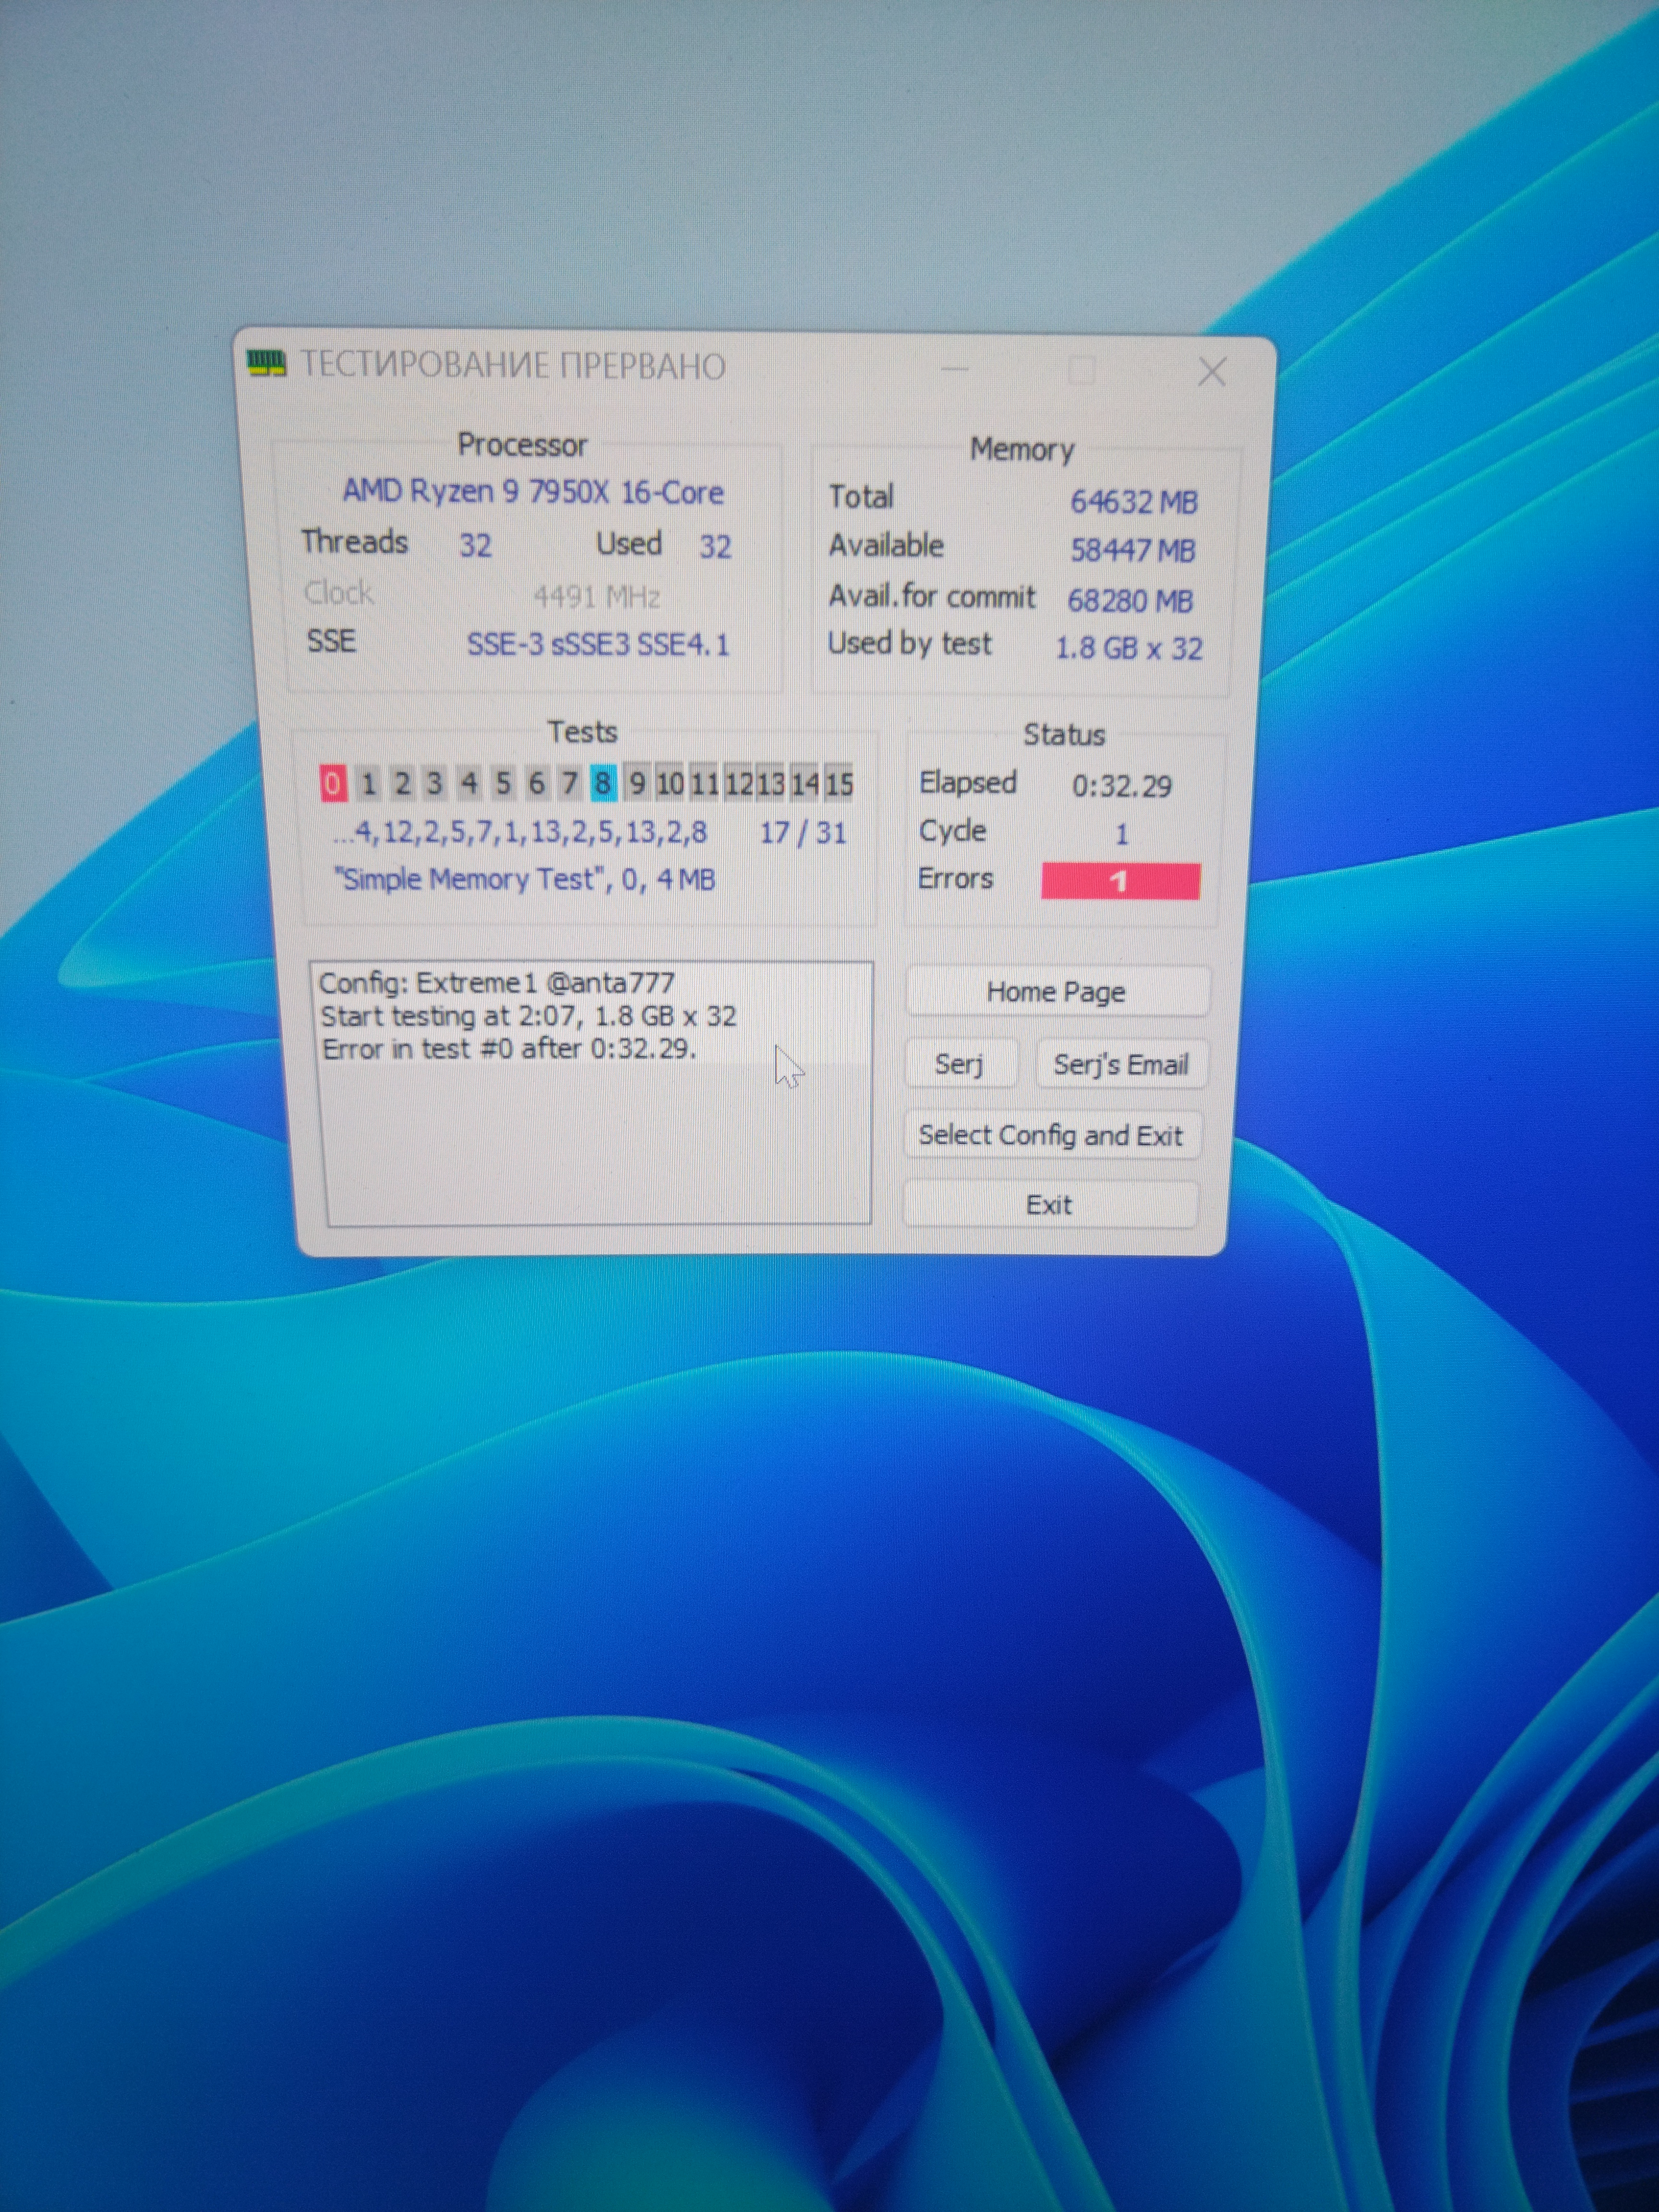The width and height of the screenshot is (1659, 2212).
Task: Click the red test 0 indicator box
Action: point(332,783)
